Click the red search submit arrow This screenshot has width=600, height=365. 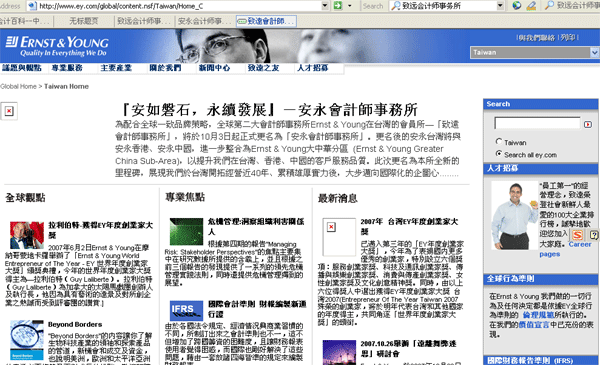(x=588, y=124)
